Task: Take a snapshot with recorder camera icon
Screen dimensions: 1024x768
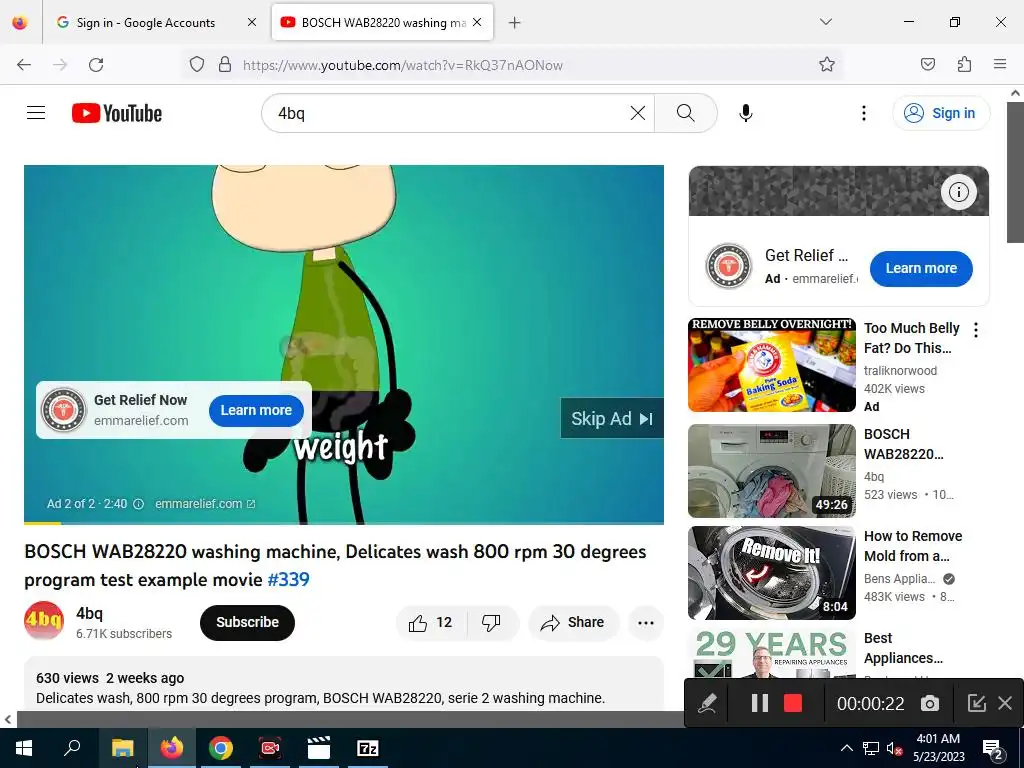Action: tap(929, 703)
